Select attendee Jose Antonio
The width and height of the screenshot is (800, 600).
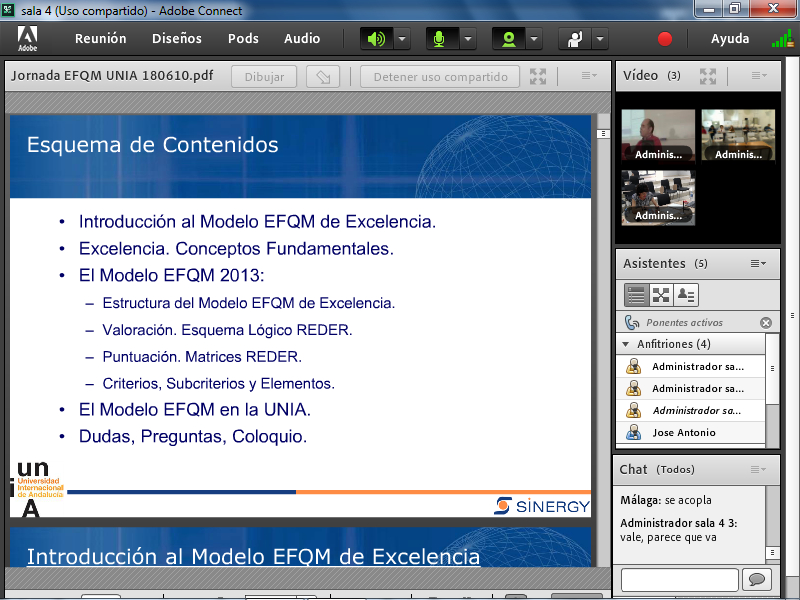click(x=691, y=433)
